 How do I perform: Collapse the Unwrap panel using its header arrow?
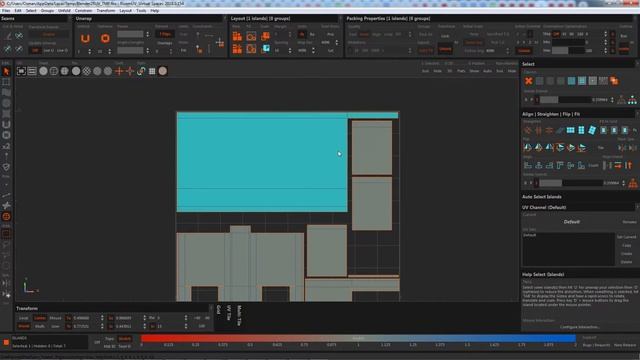(224, 18)
